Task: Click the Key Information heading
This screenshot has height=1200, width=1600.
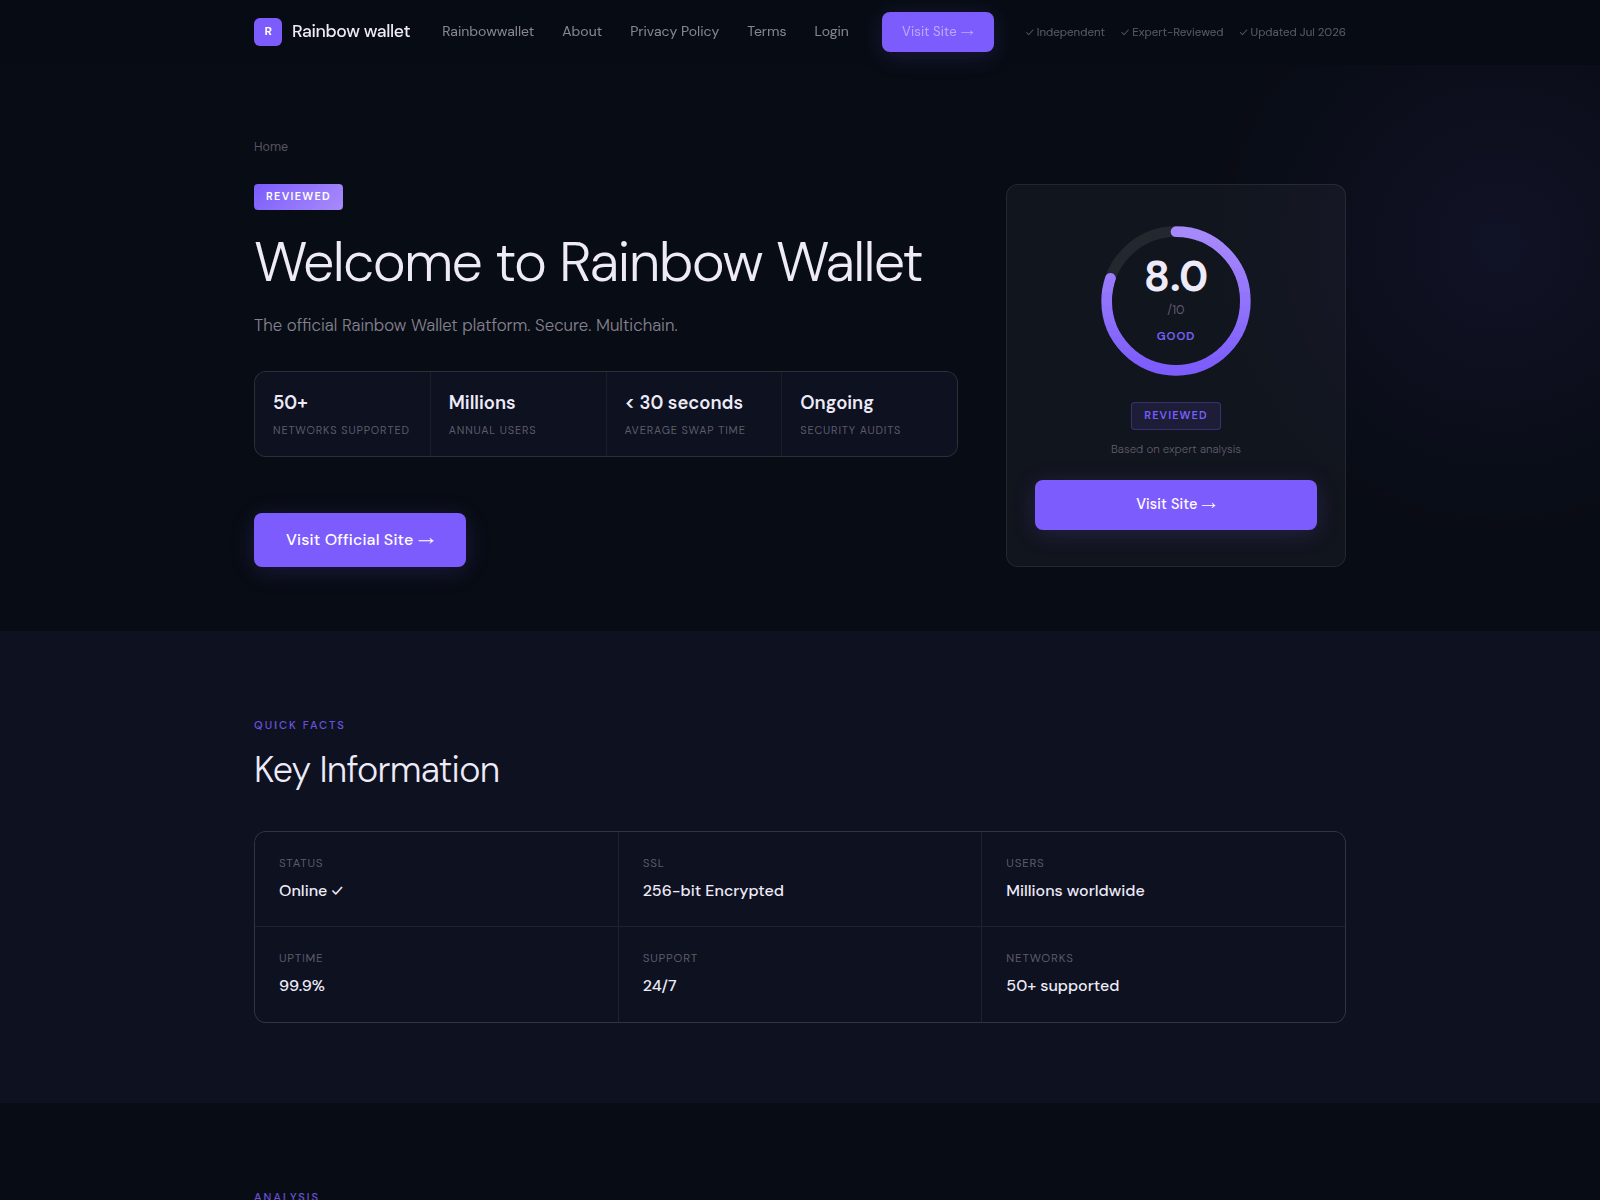Action: click(377, 770)
